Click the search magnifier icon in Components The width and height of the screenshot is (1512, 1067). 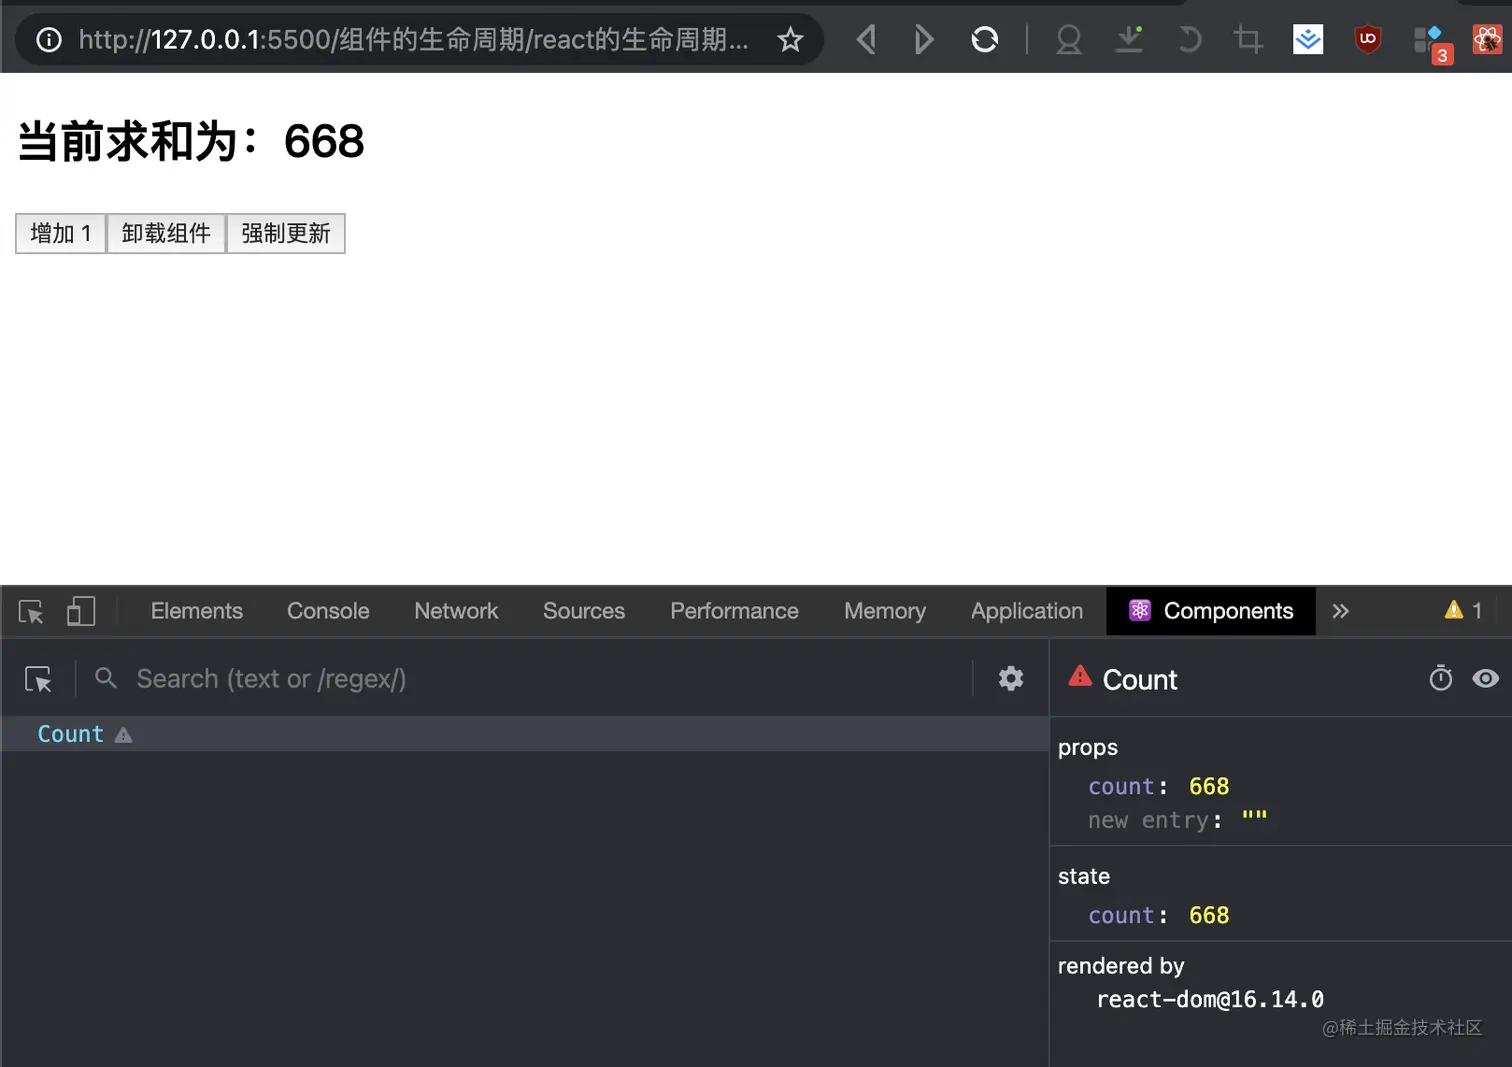tap(106, 678)
